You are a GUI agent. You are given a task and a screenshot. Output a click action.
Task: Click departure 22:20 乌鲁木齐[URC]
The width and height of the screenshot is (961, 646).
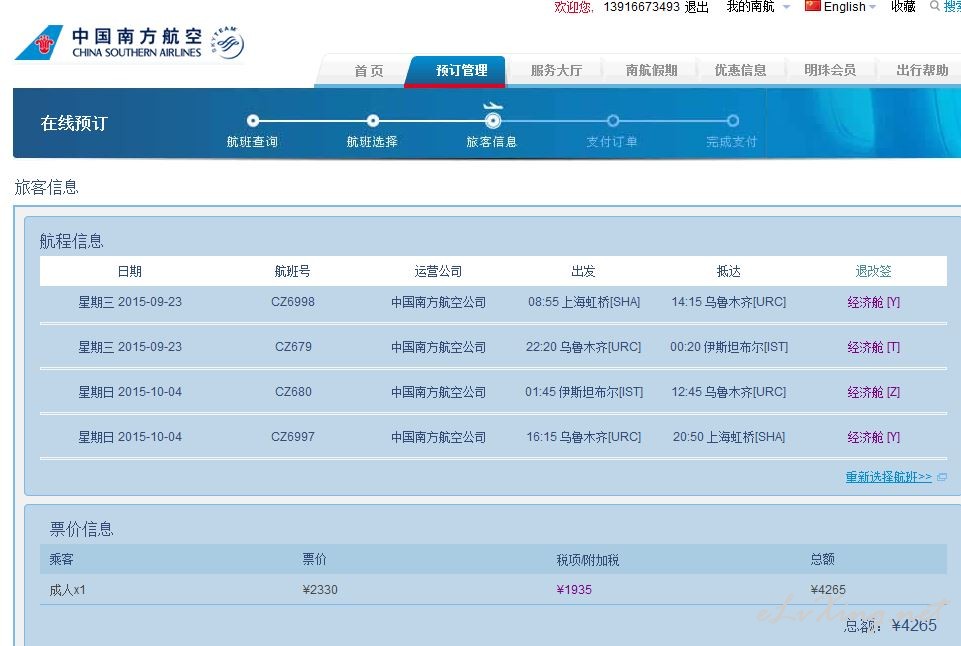583,348
